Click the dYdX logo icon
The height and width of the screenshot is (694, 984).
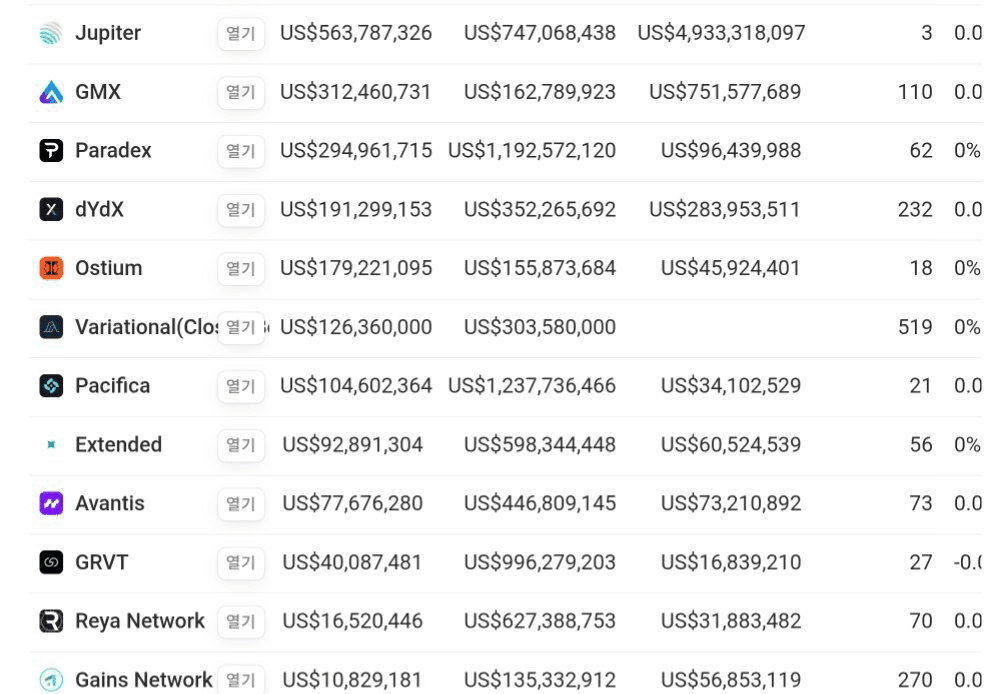pos(51,210)
